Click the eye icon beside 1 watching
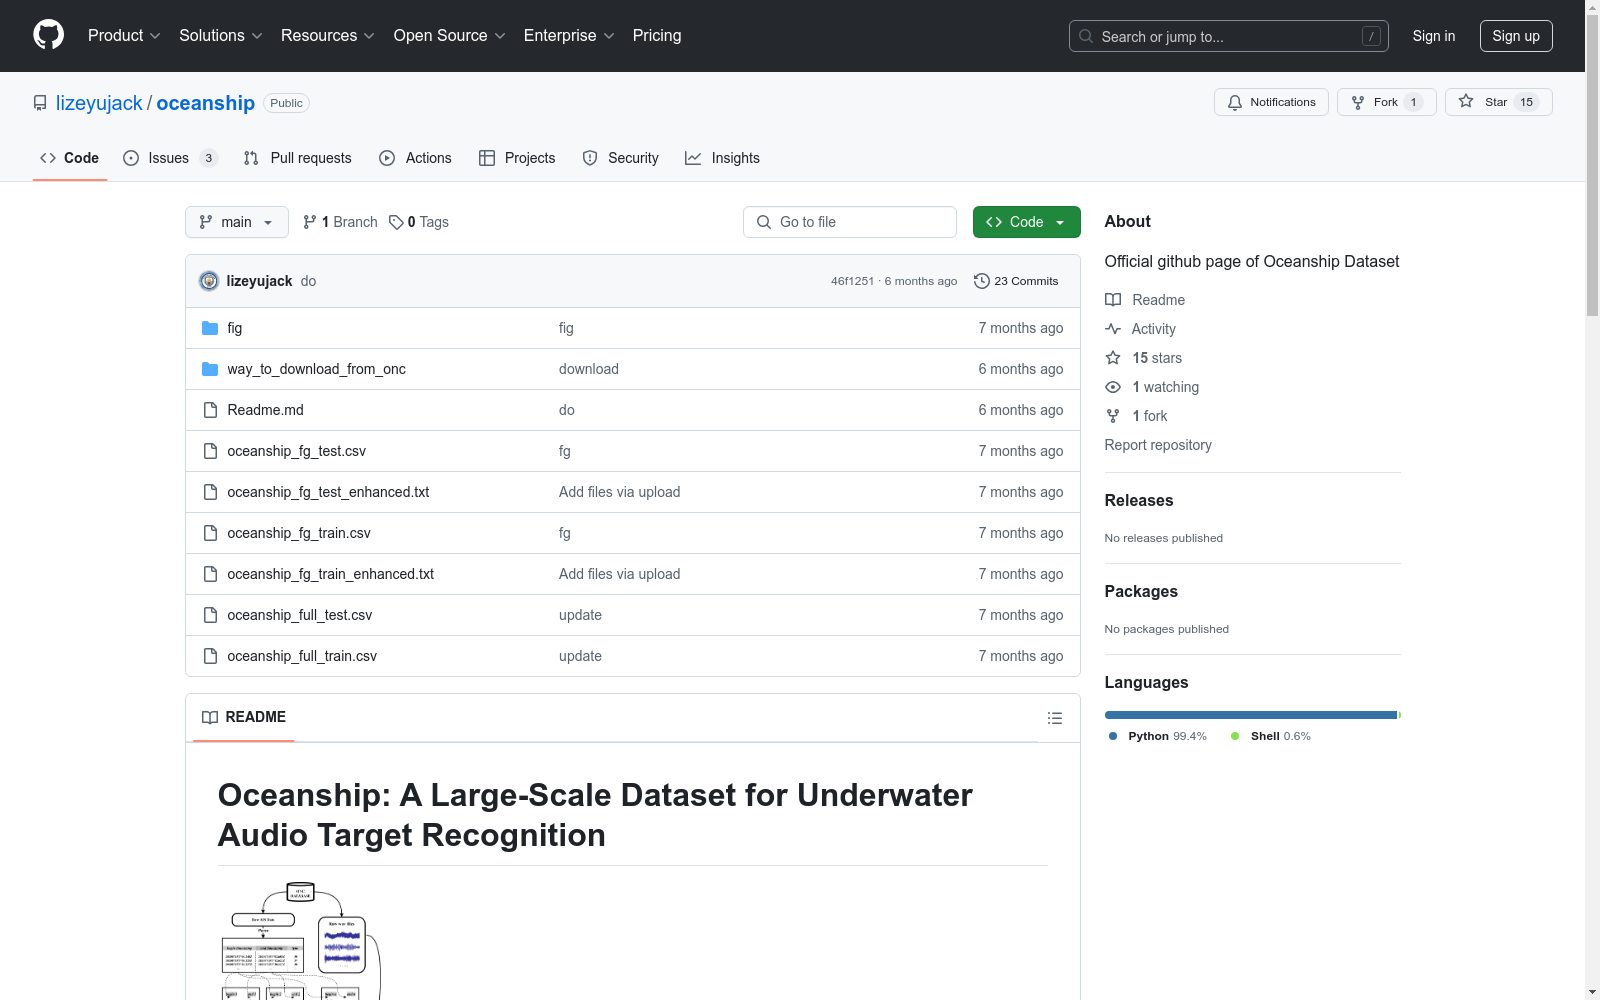This screenshot has height=1000, width=1600. (1113, 387)
